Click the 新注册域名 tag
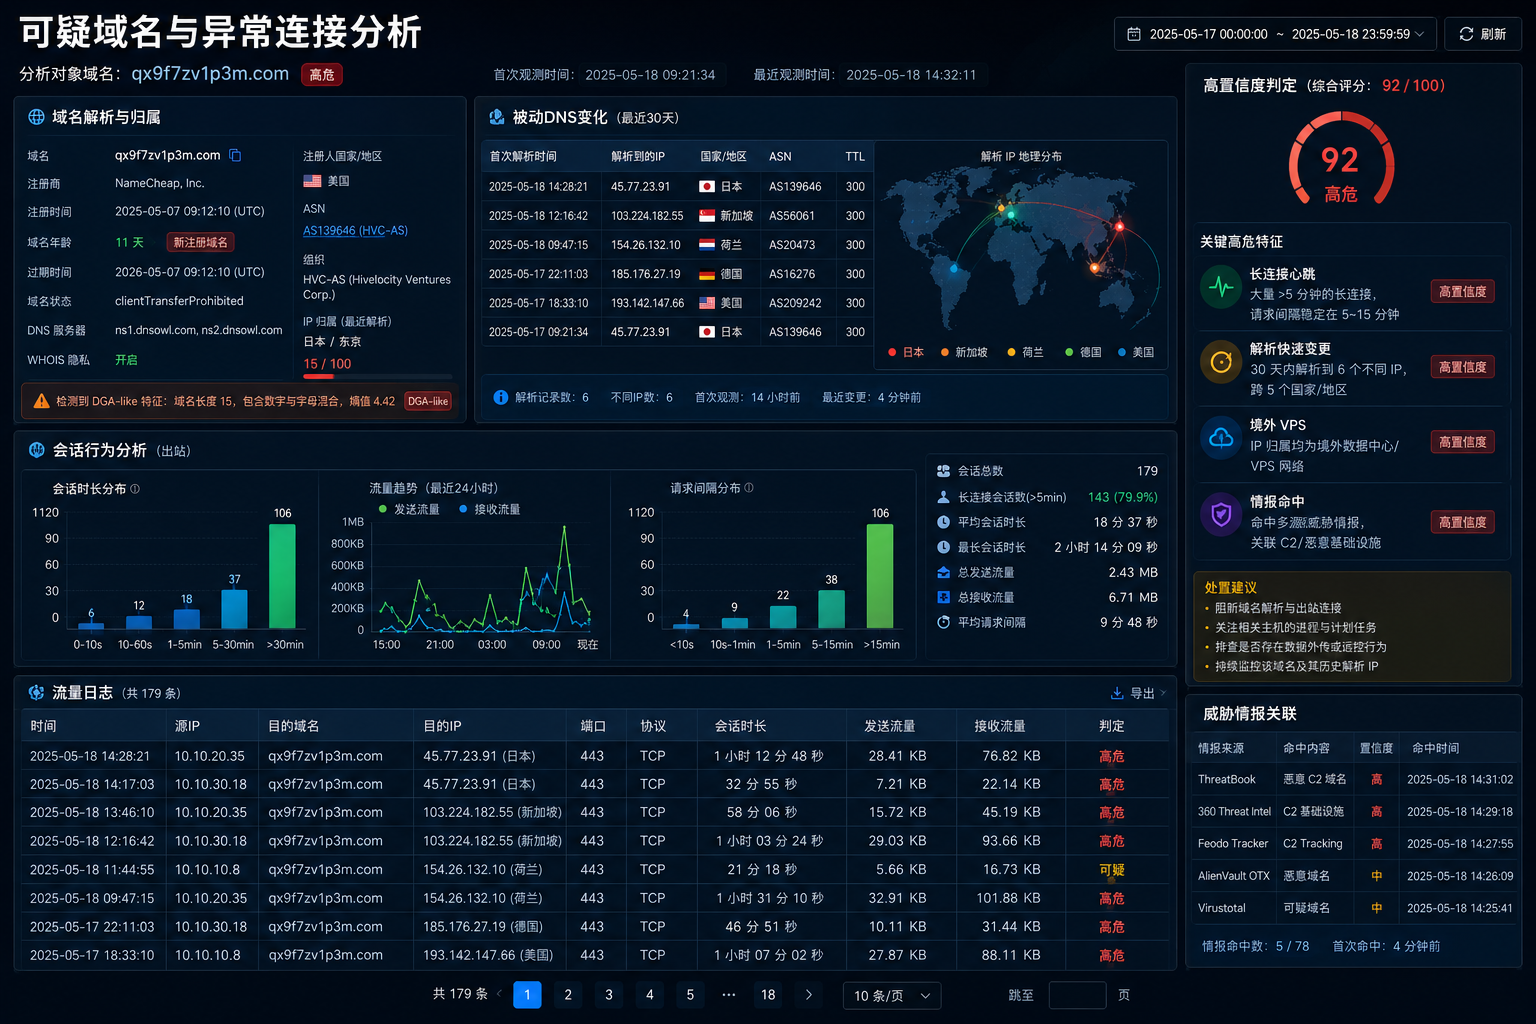Image resolution: width=1536 pixels, height=1024 pixels. click(200, 242)
